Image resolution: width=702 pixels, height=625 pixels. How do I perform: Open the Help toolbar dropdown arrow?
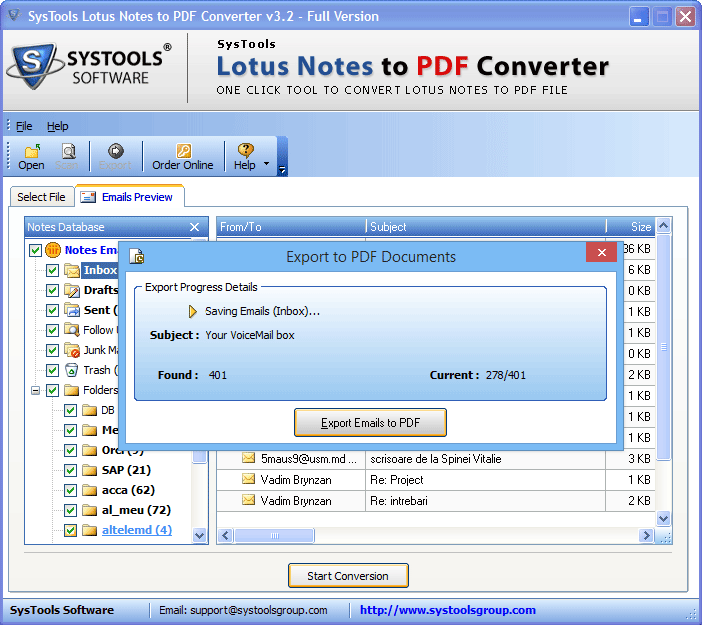tap(266, 163)
